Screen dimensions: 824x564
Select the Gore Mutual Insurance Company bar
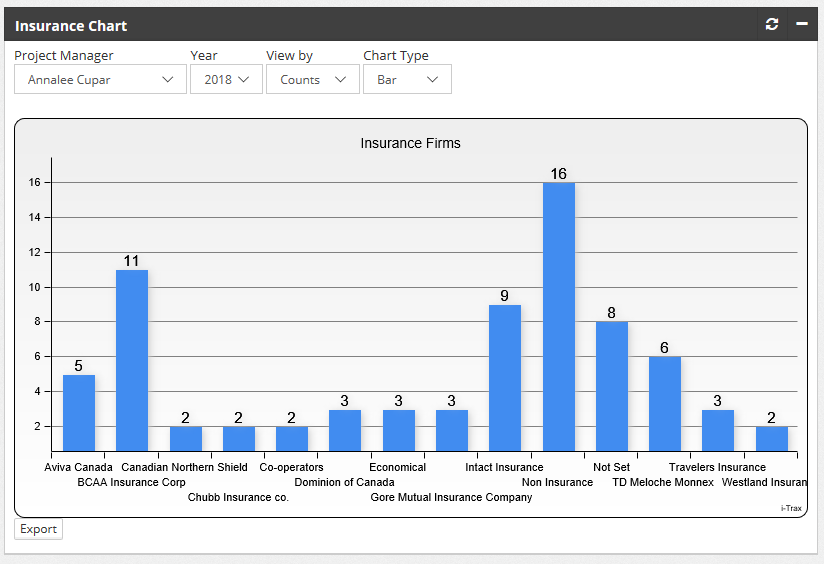tap(452, 431)
